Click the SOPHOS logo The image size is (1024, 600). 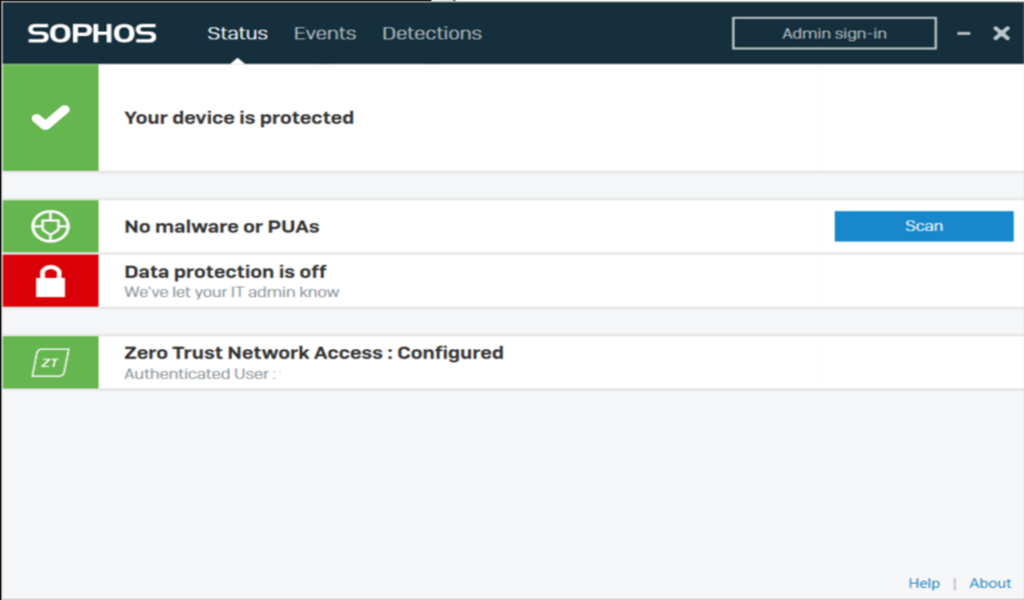pyautogui.click(x=92, y=33)
